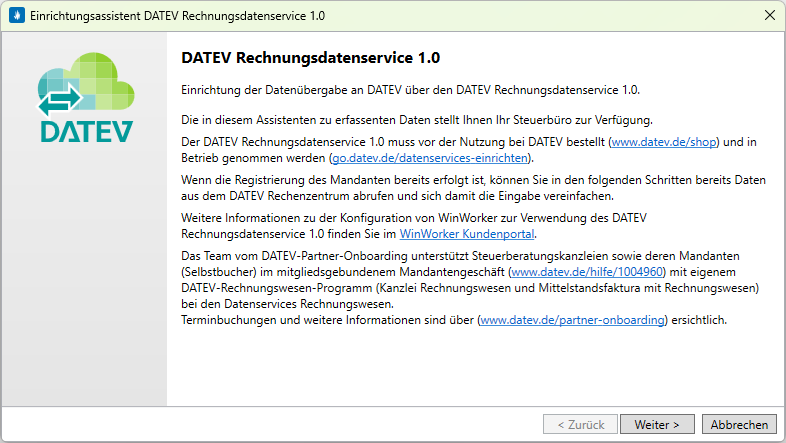The image size is (786, 443).
Task: Click the paragraph starting 'Wenn die Registrierung'
Action: 473,188
